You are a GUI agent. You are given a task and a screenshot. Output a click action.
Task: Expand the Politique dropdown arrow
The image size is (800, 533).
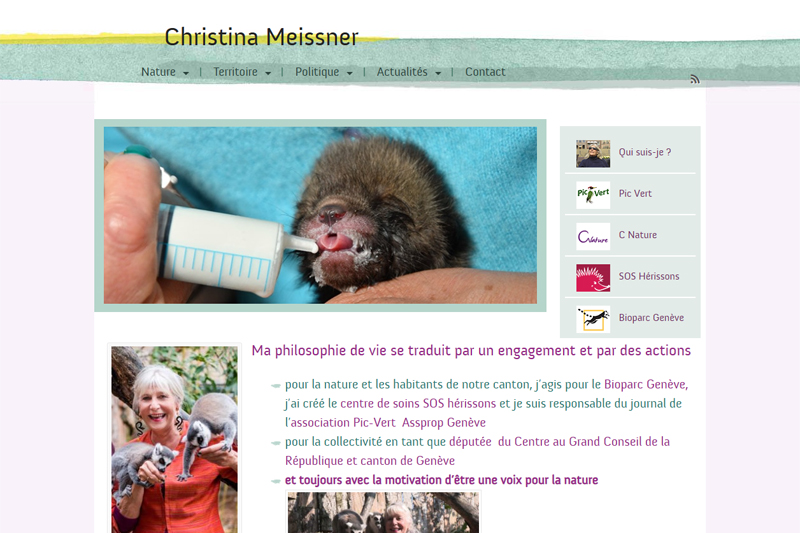(349, 73)
